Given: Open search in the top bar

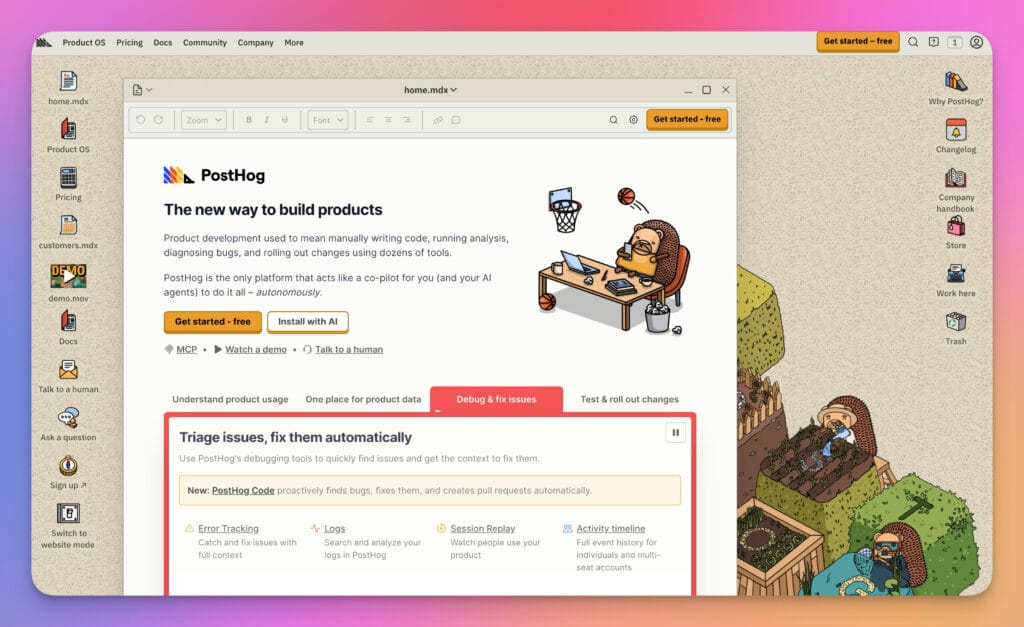Looking at the screenshot, I should click(913, 42).
